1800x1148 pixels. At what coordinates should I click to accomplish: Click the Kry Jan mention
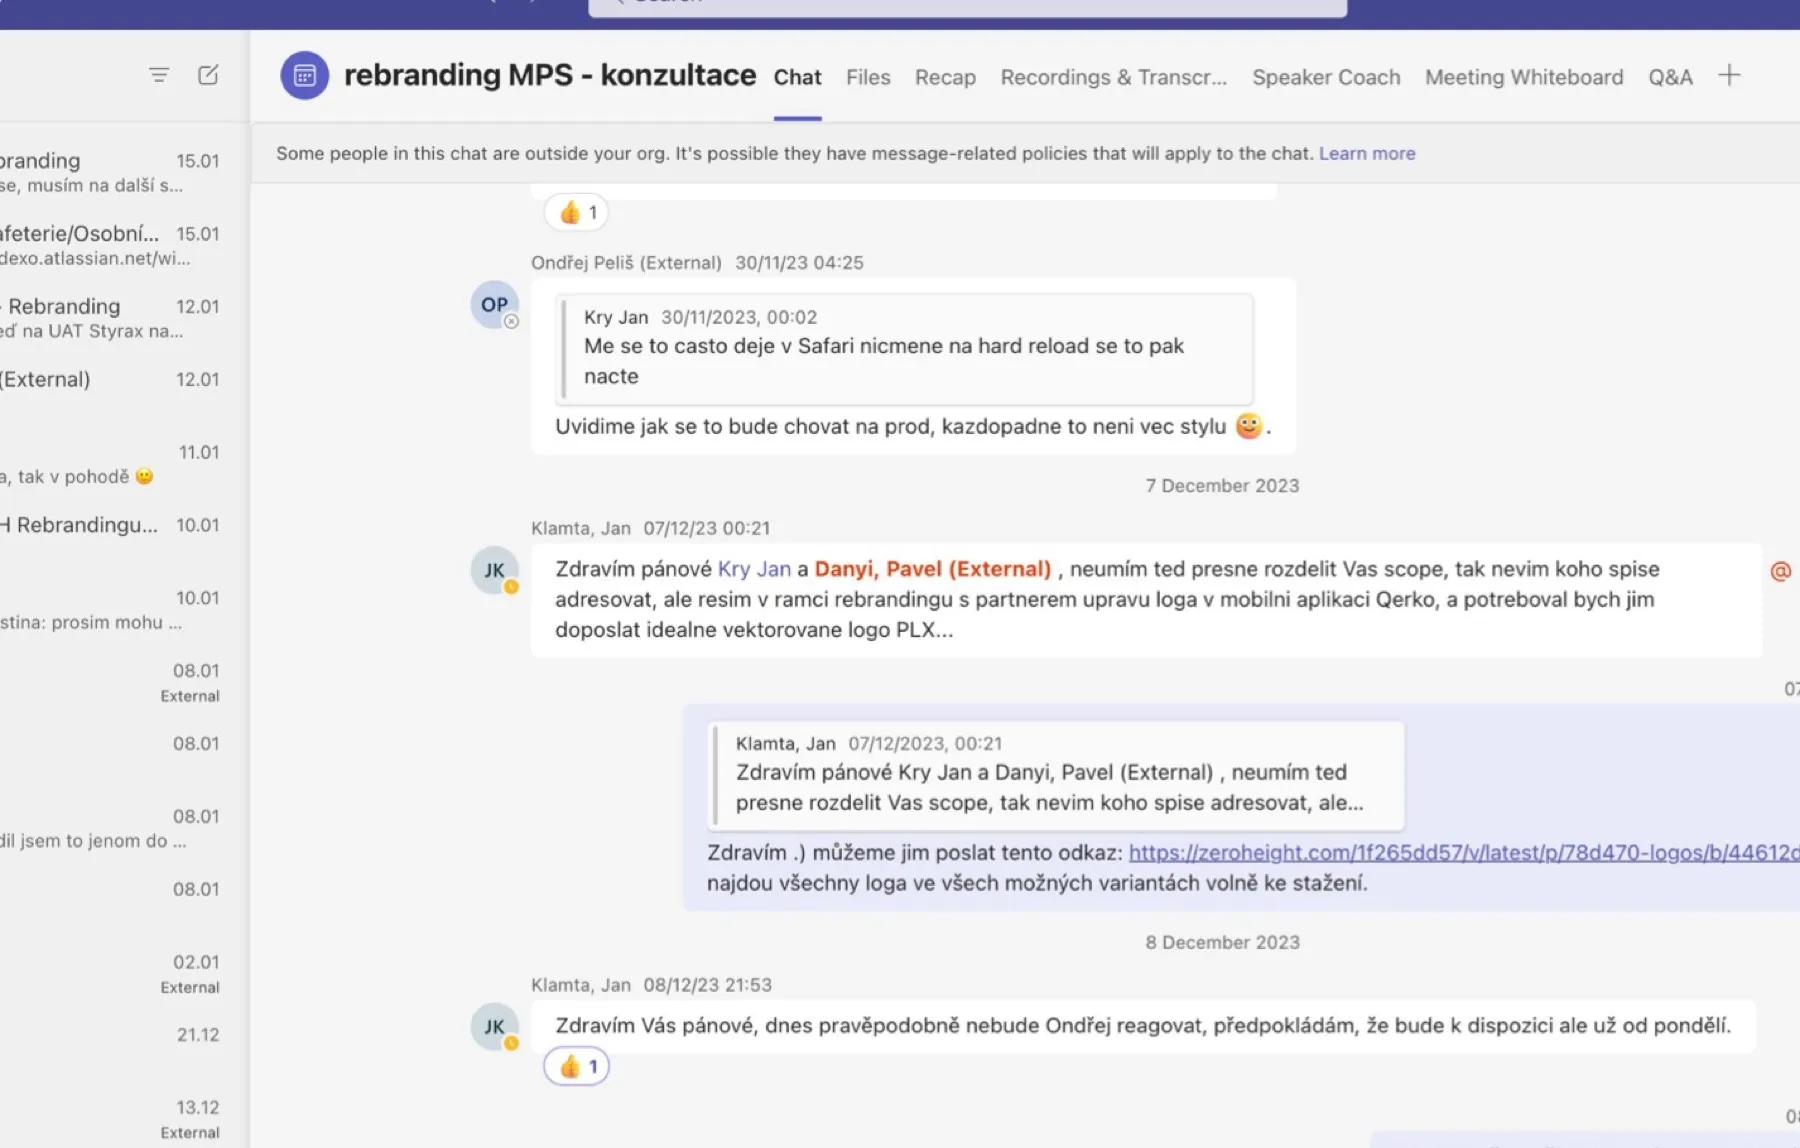(754, 569)
